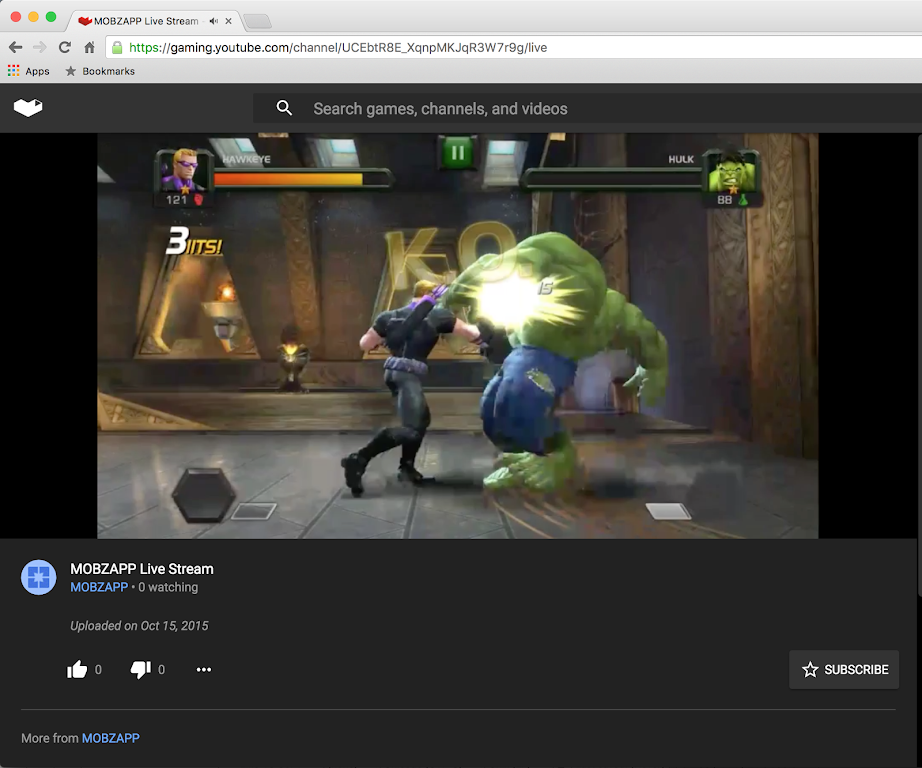The image size is (922, 768).
Task: Click the YouTube Gaming logo icon
Action: tap(28, 108)
